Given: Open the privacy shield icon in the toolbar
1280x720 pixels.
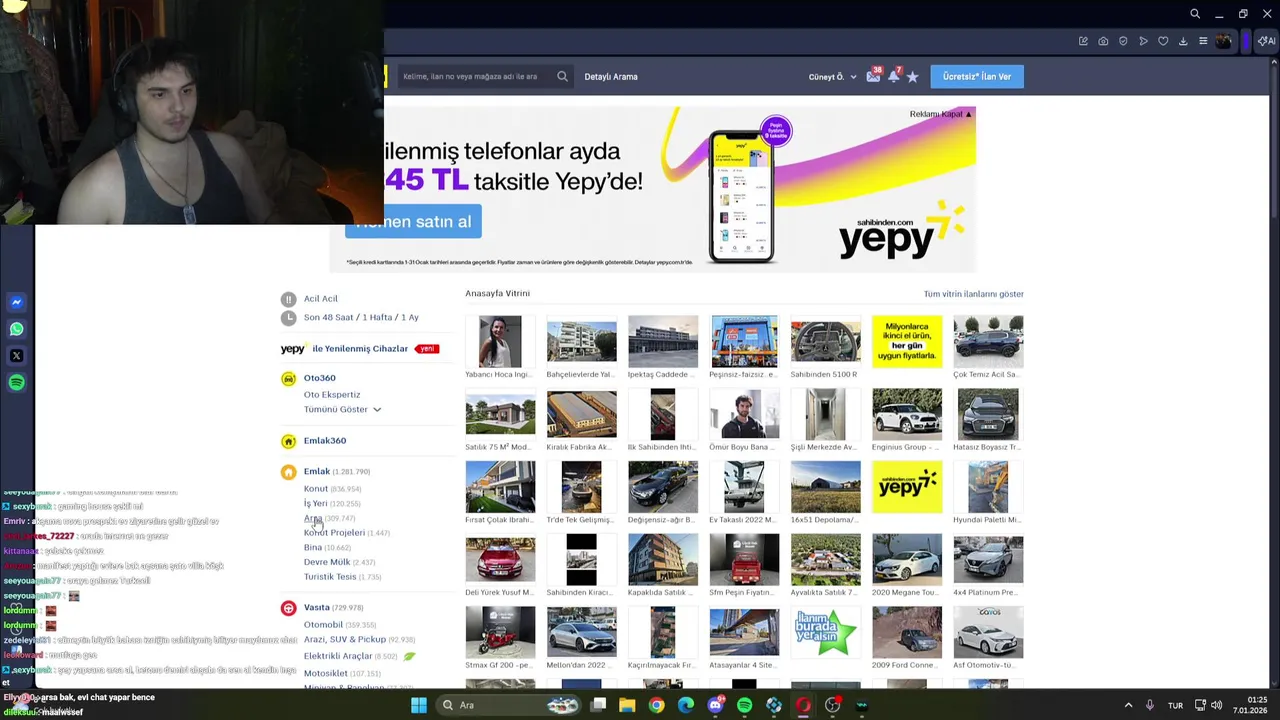Looking at the screenshot, I should tap(1123, 41).
